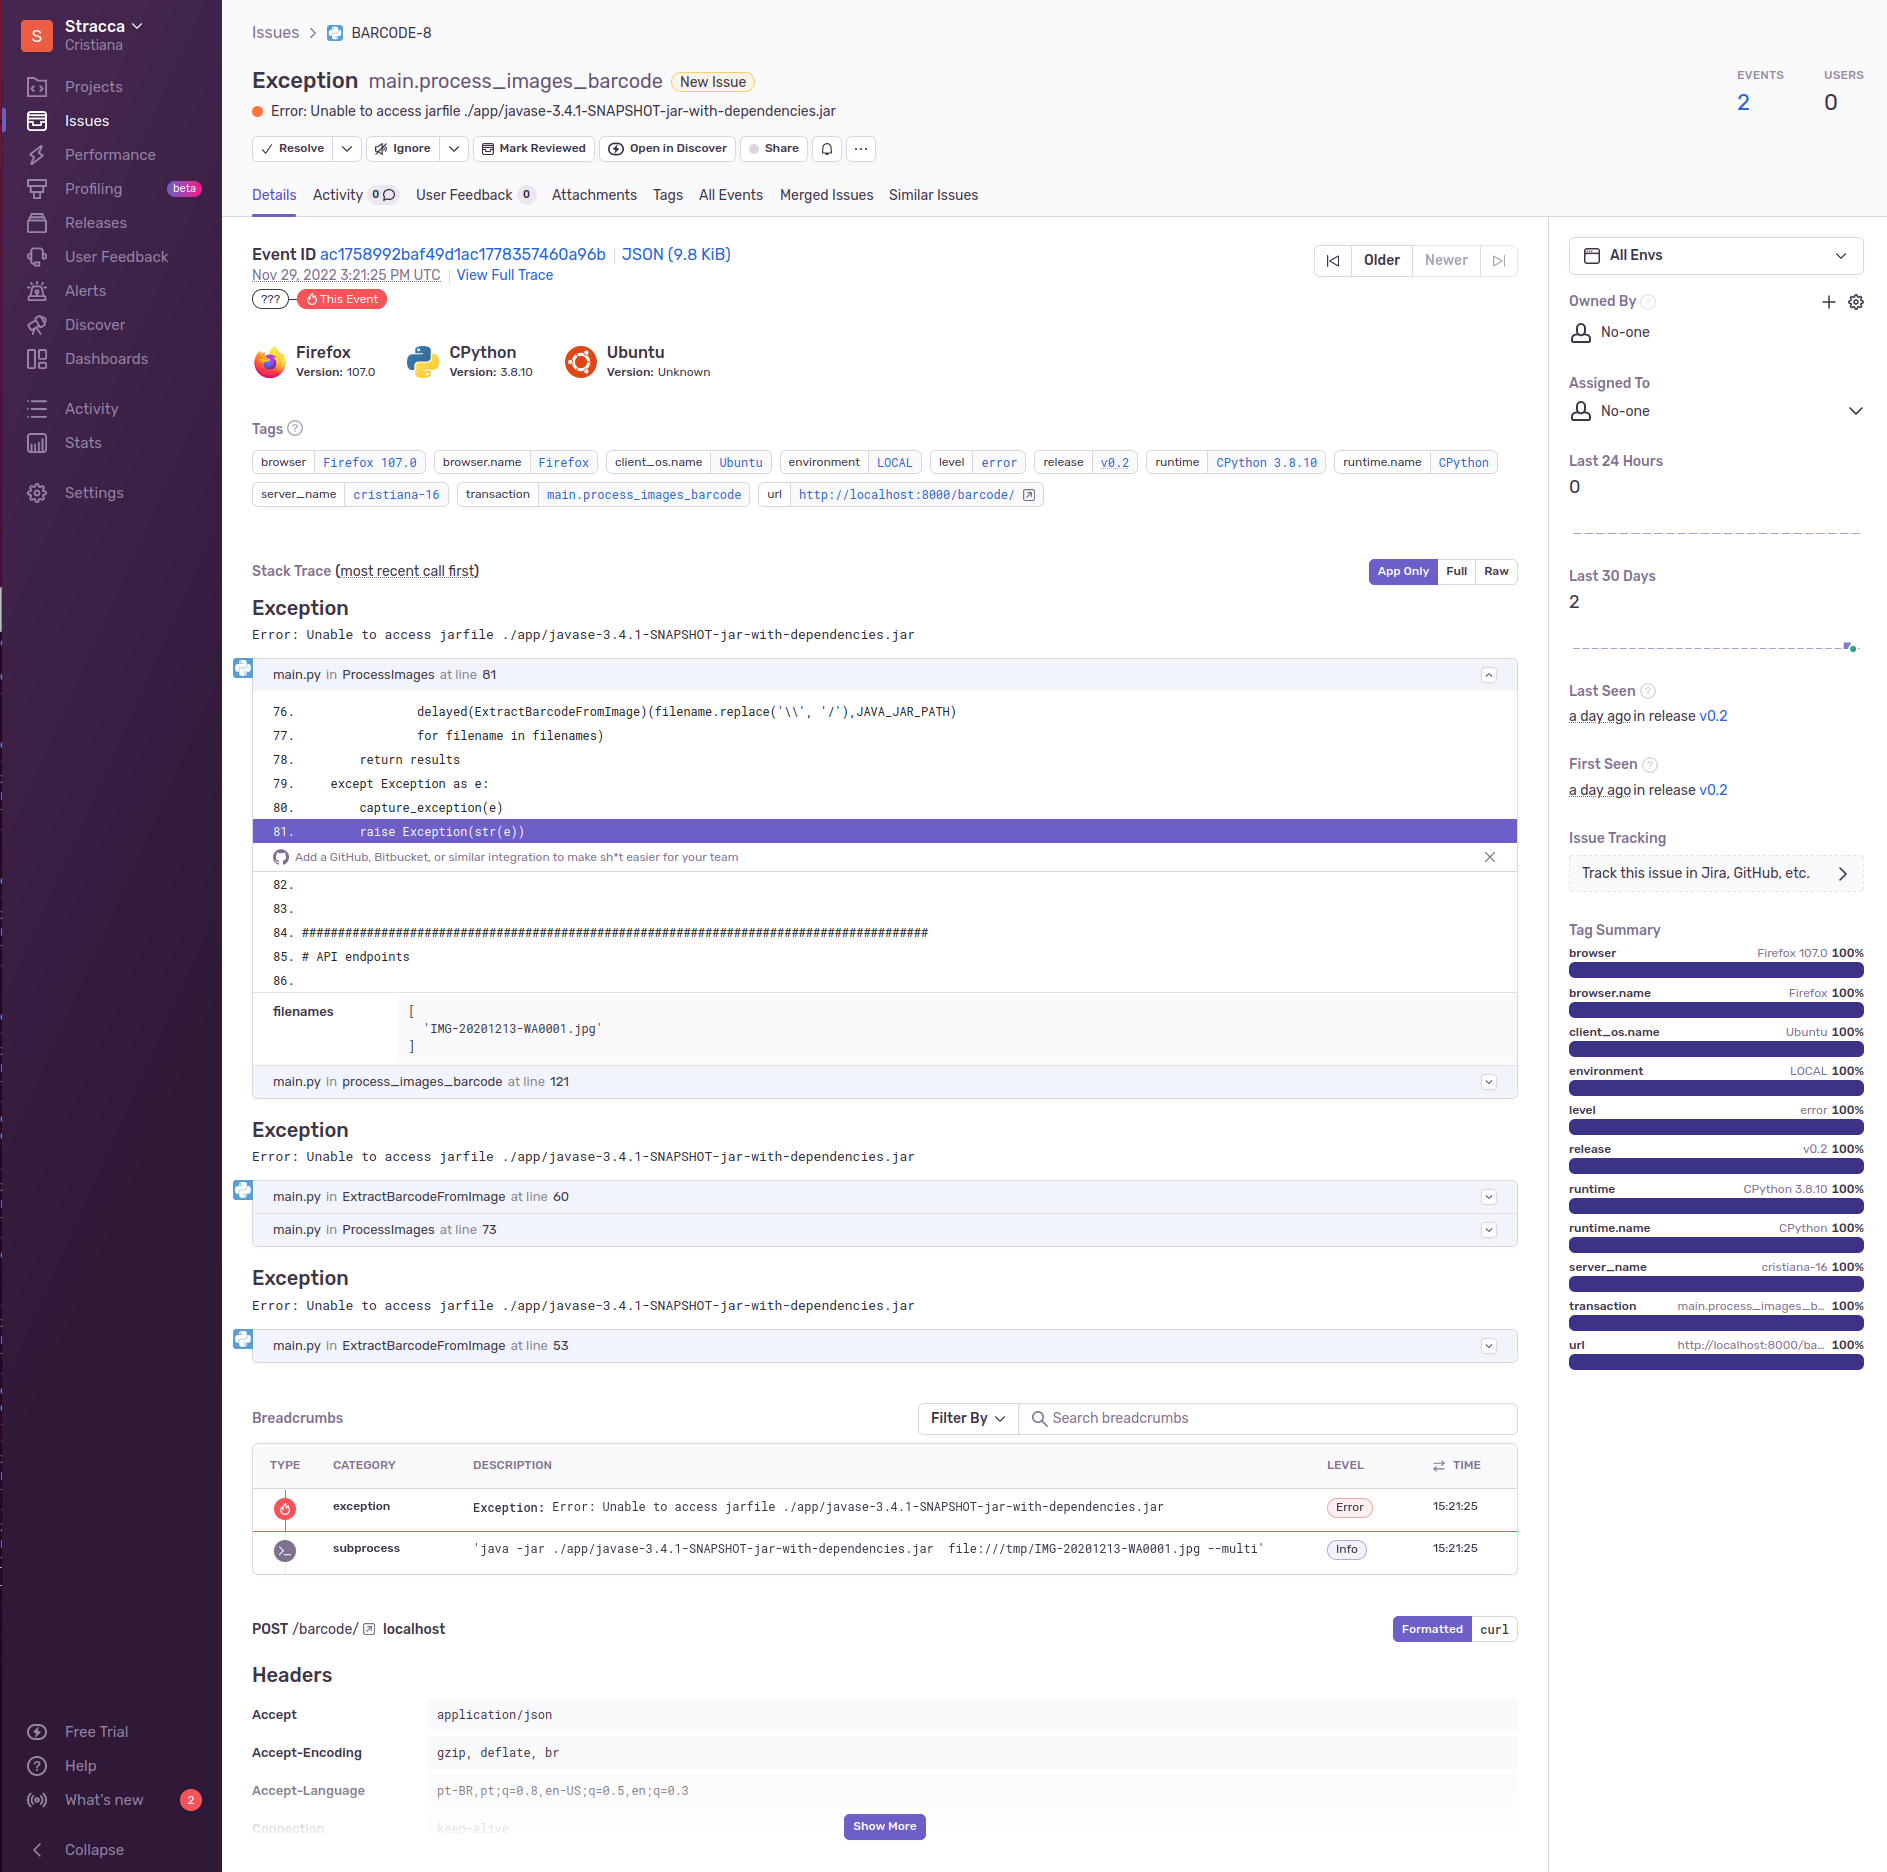Screen dimensions: 1887x1872
Task: Switch stack trace view to Full
Action: click(1456, 572)
